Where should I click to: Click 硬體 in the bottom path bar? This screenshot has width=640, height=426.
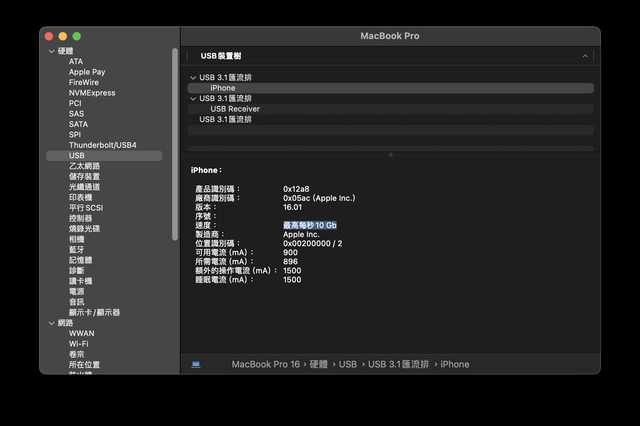(x=320, y=364)
